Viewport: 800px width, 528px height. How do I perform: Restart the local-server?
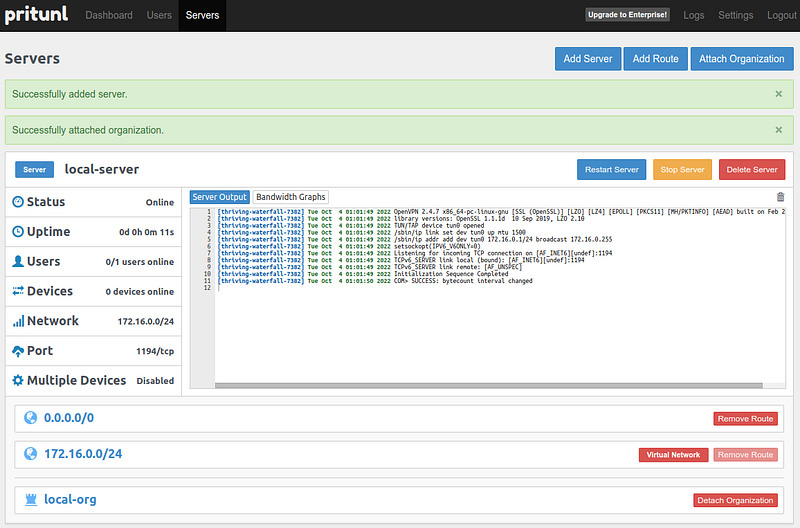click(611, 169)
